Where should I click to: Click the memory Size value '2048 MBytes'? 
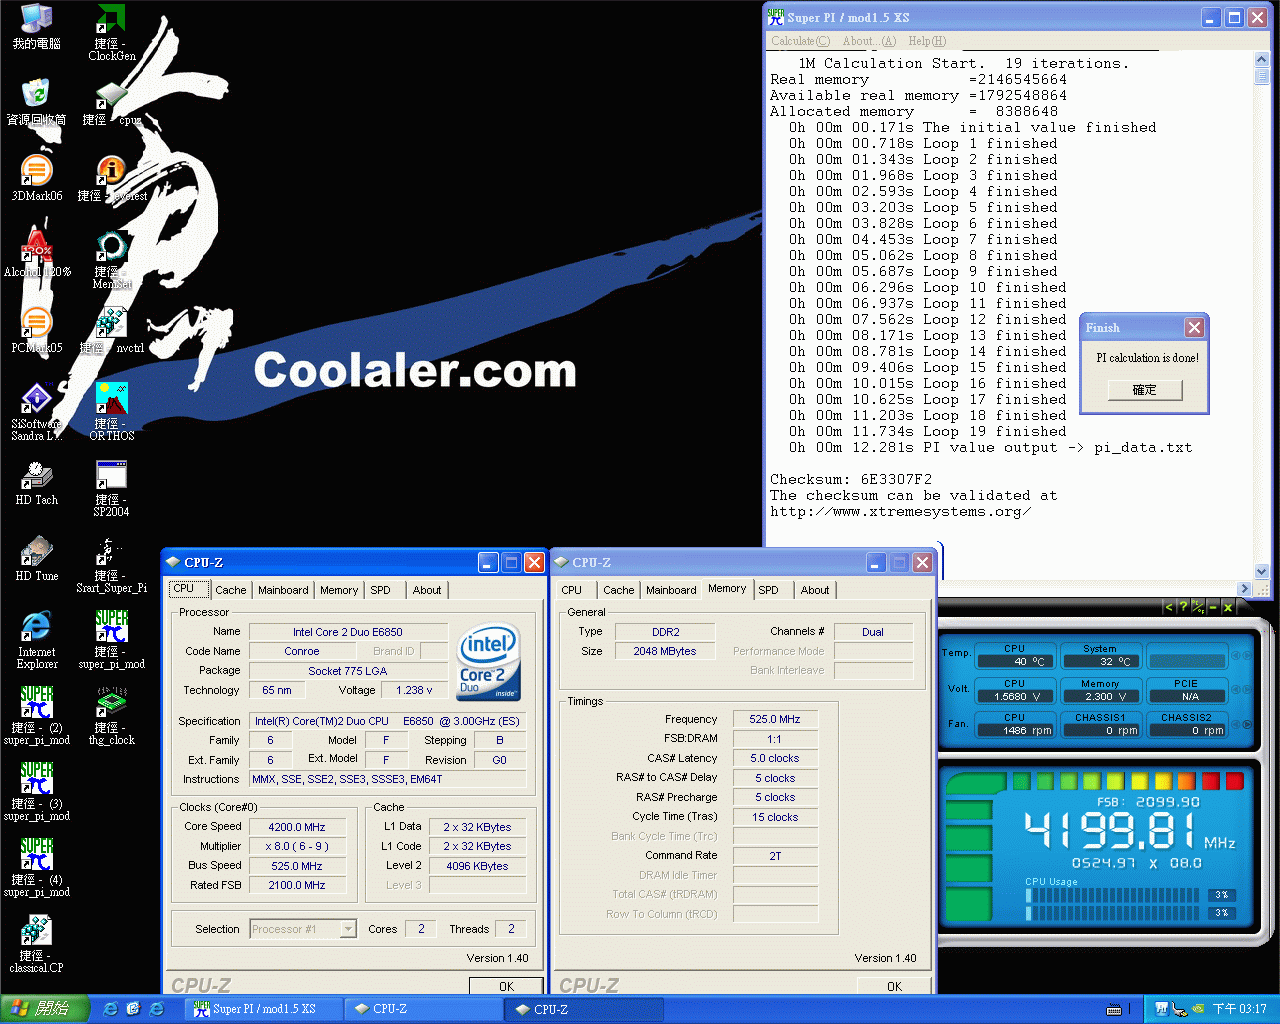click(x=665, y=651)
